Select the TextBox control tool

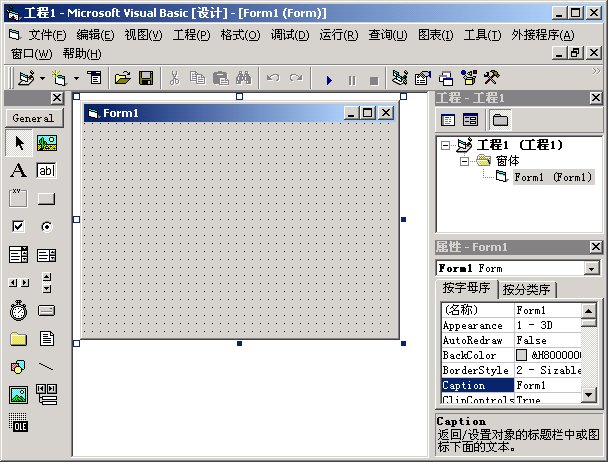[x=47, y=170]
